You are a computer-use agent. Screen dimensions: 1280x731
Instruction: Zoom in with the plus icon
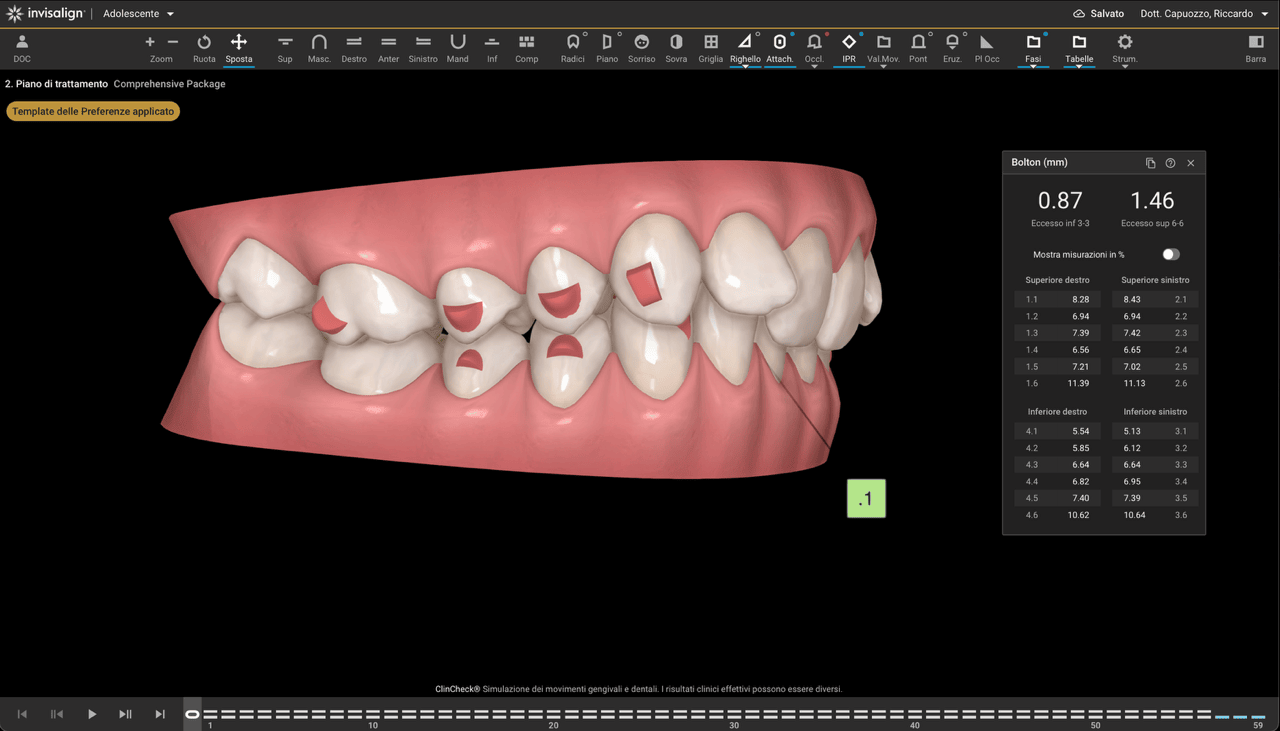tap(150, 42)
